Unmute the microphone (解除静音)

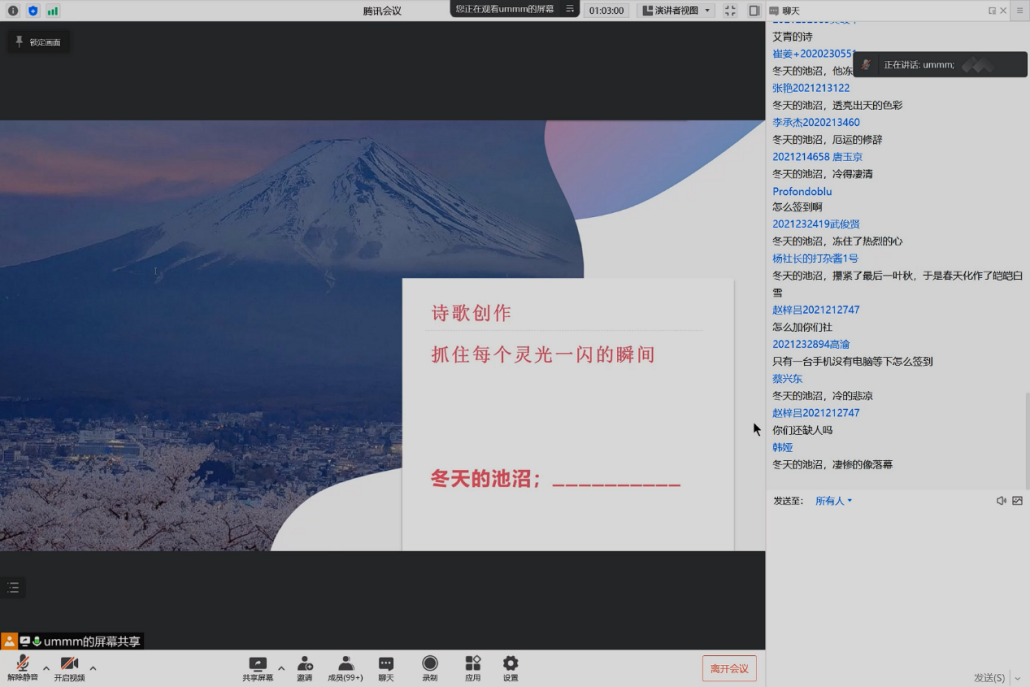coord(22,667)
